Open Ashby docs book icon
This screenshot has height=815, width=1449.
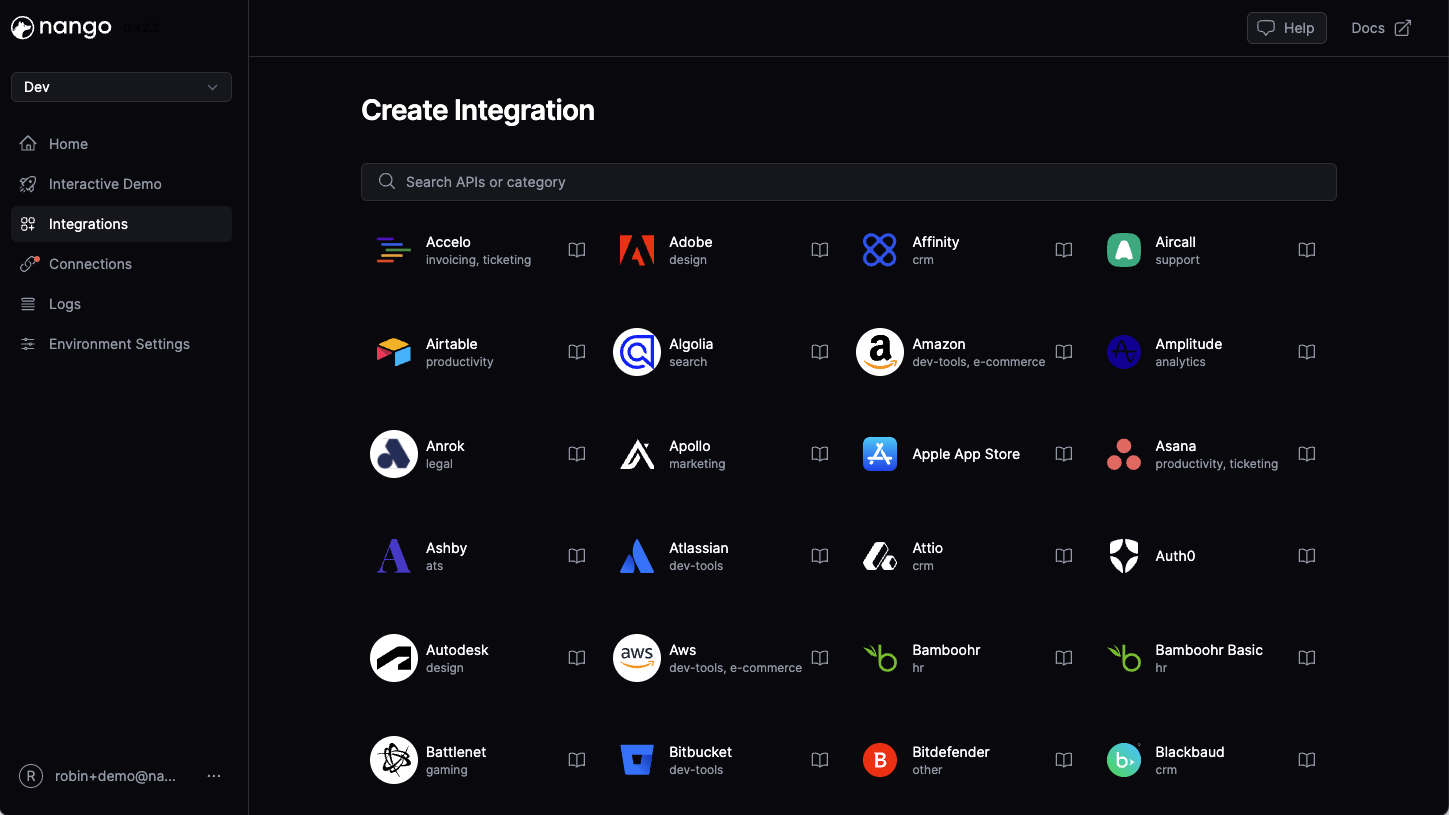coord(577,556)
